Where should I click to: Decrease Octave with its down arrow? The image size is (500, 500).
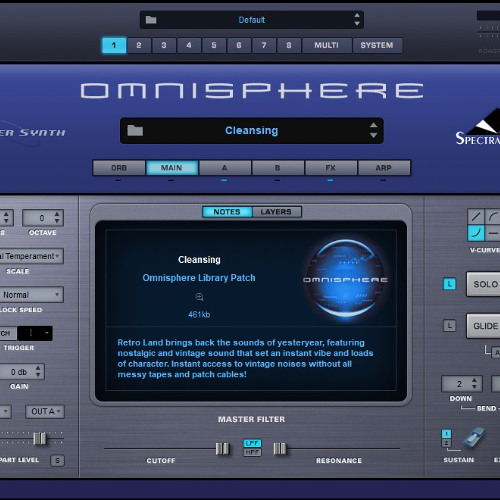pyautogui.click(x=57, y=221)
